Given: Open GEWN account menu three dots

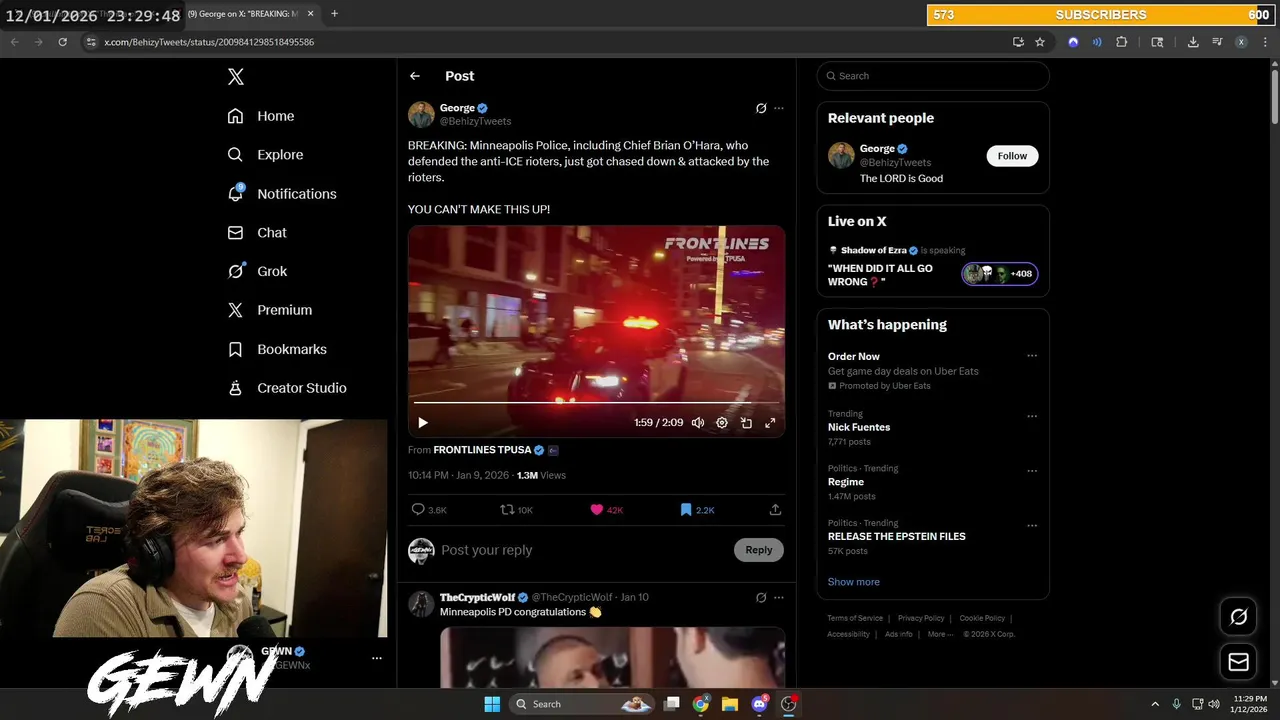Looking at the screenshot, I should 377,658.
